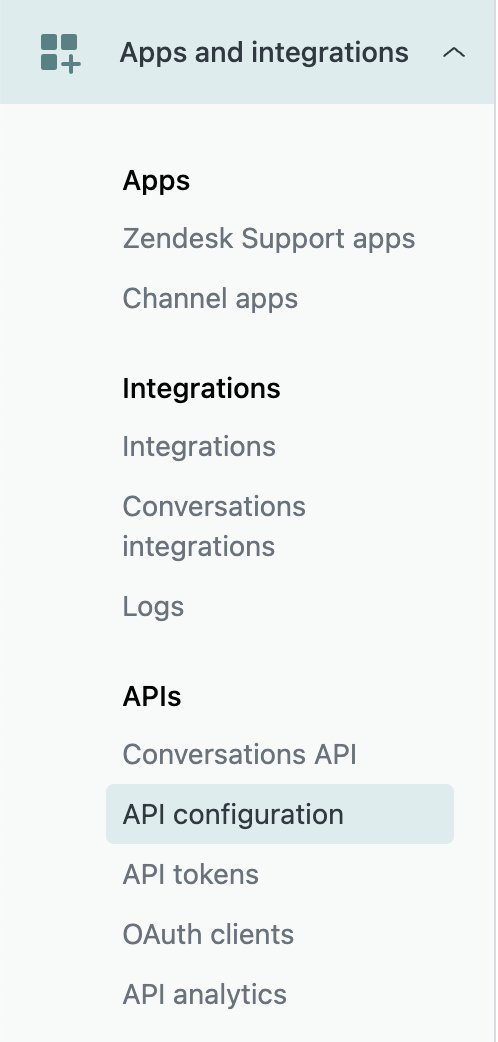Viewport: 498px width, 1042px height.
Task: Click the Apps section heading
Action: click(156, 181)
